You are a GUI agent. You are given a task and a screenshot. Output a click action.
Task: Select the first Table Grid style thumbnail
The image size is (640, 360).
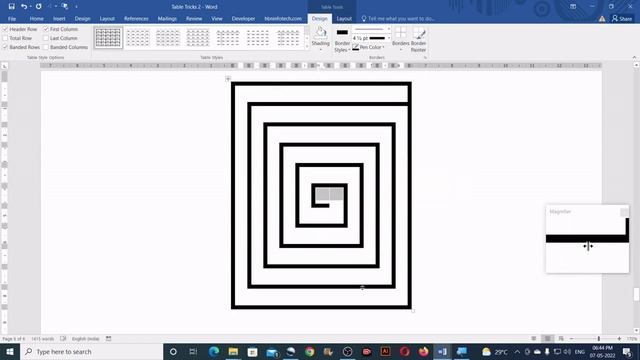click(108, 38)
